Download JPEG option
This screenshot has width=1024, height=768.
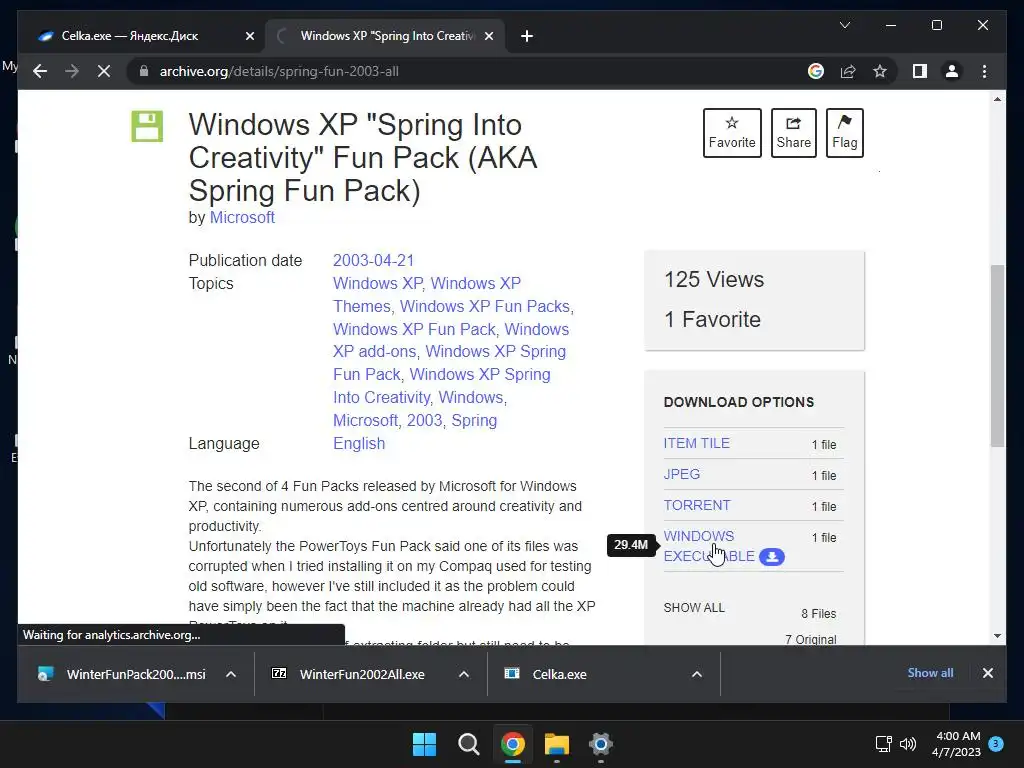pos(682,474)
